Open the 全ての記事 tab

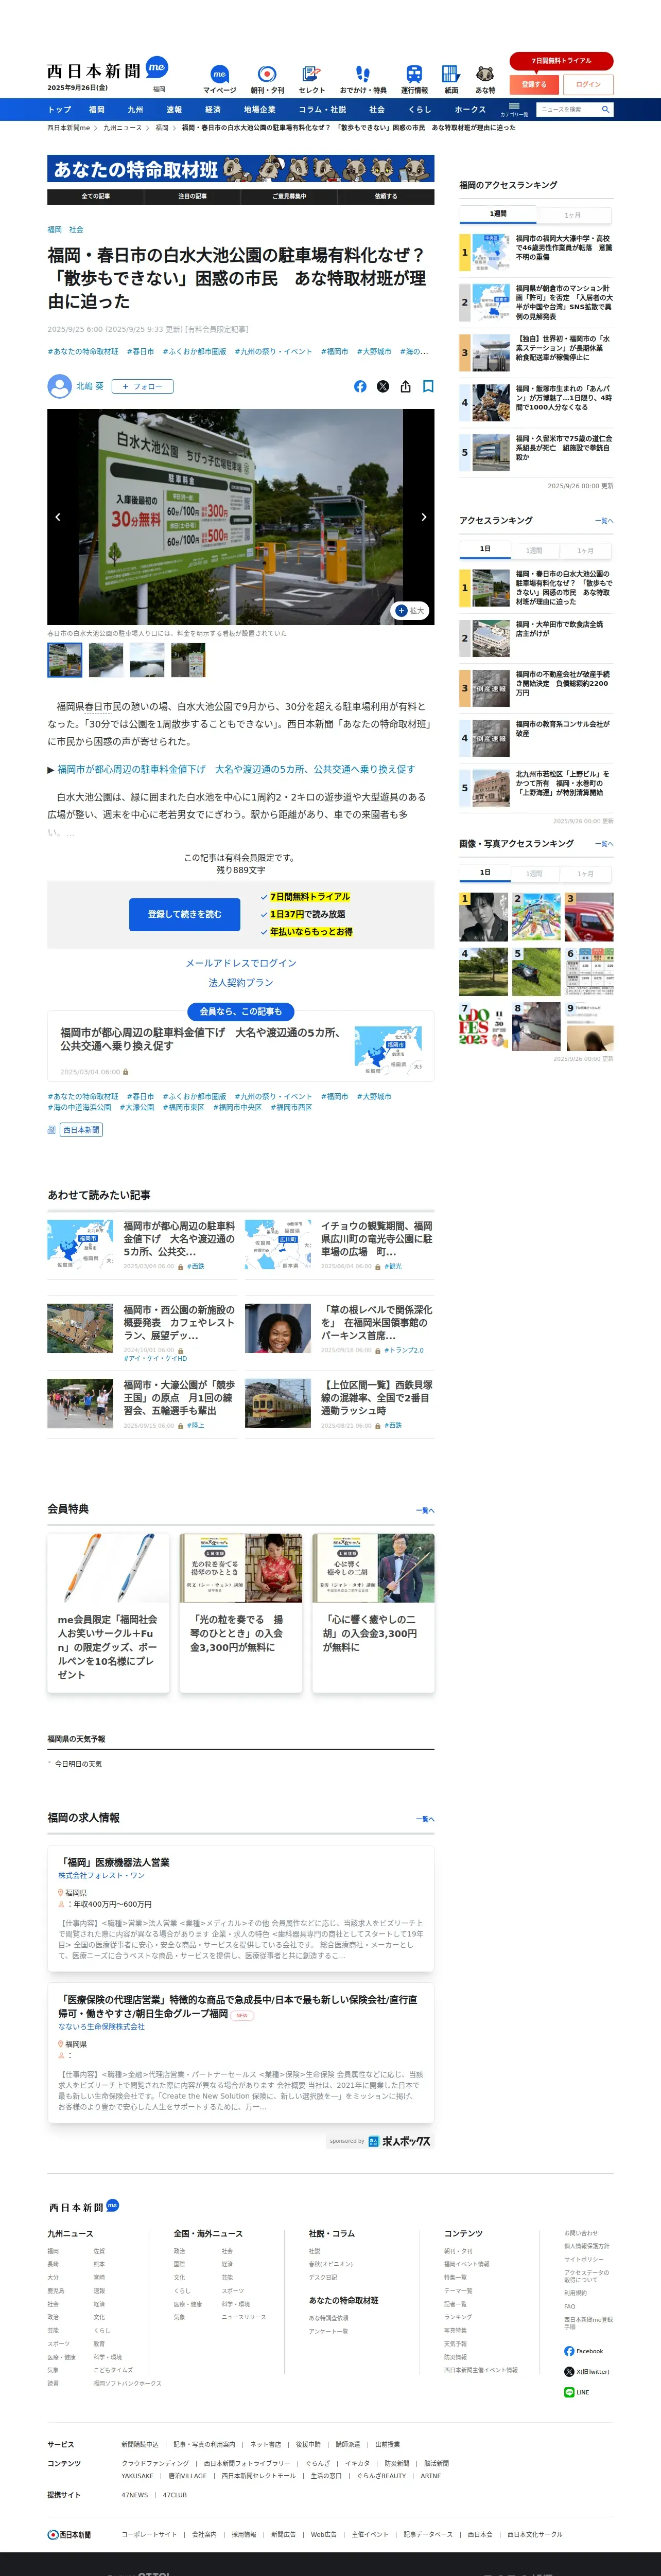95,197
